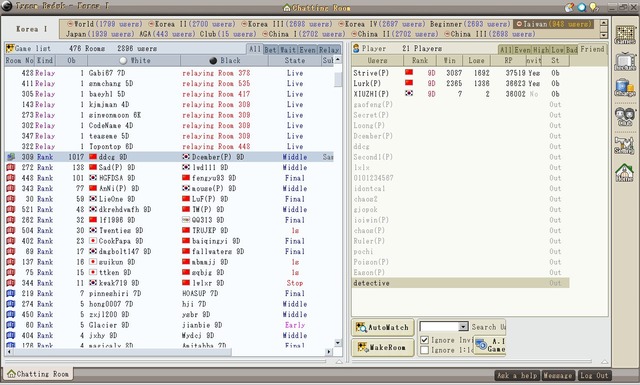
Task: Click the Home house icon in sidebar
Action: pyautogui.click(x=624, y=172)
